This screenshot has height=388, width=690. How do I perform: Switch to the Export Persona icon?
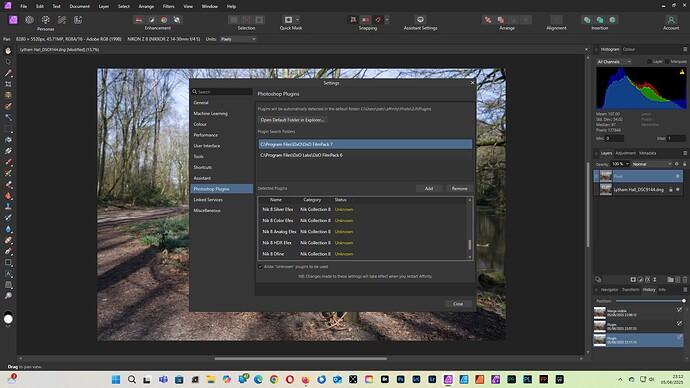78,20
